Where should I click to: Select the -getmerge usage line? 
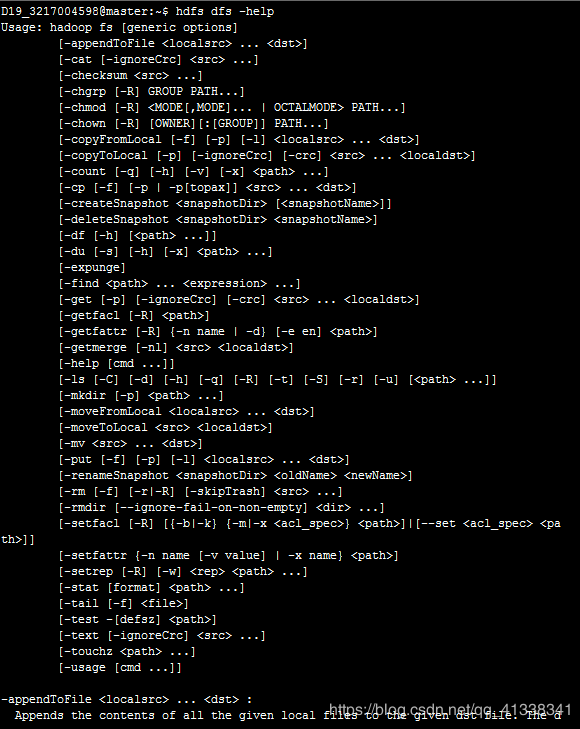(176, 347)
